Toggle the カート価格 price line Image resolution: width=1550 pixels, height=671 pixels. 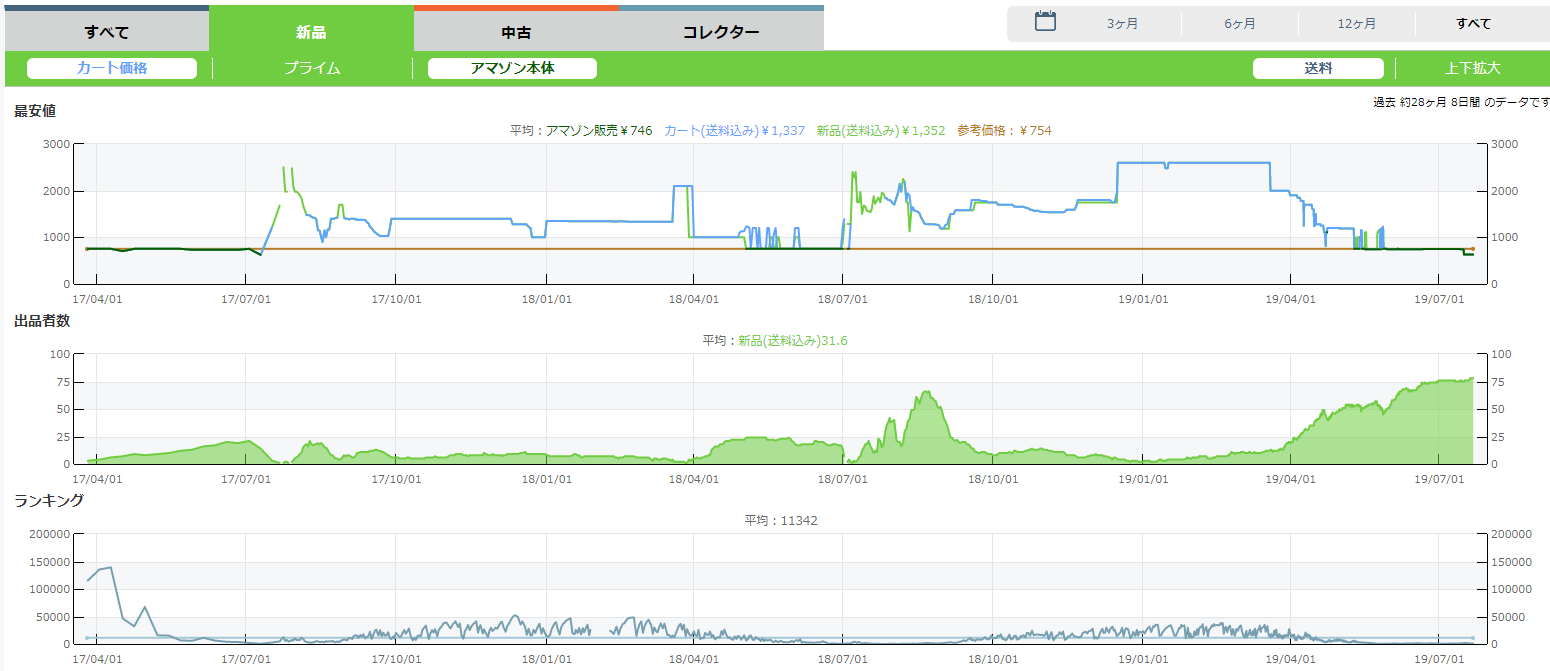112,68
